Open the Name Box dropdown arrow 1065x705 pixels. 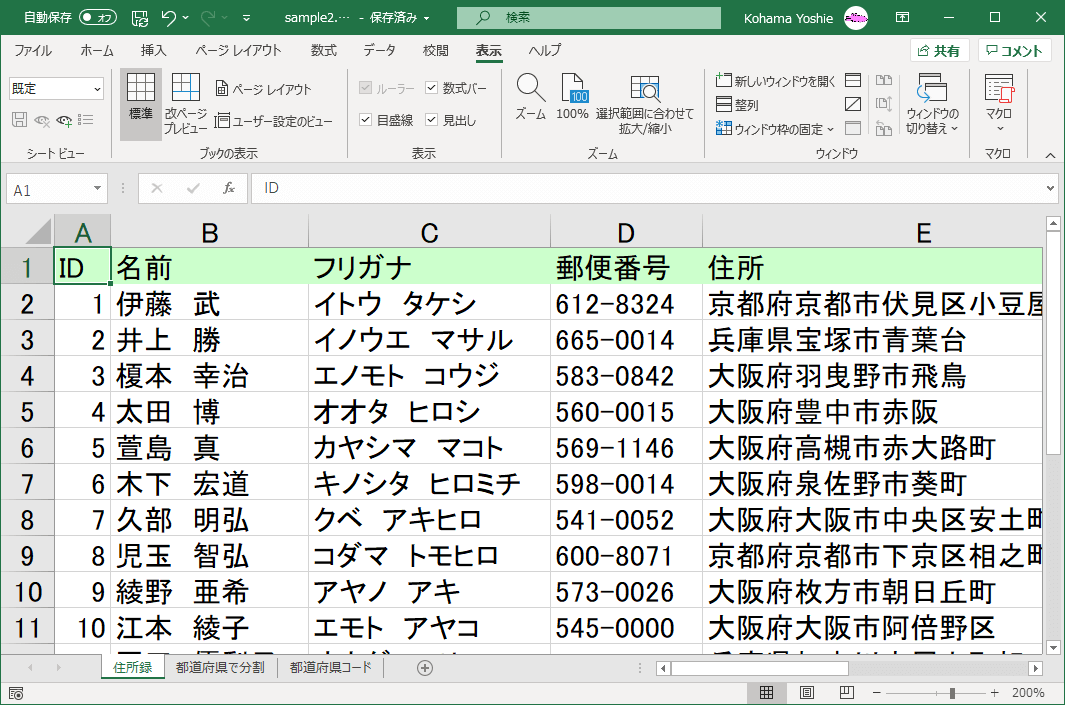(x=97, y=188)
